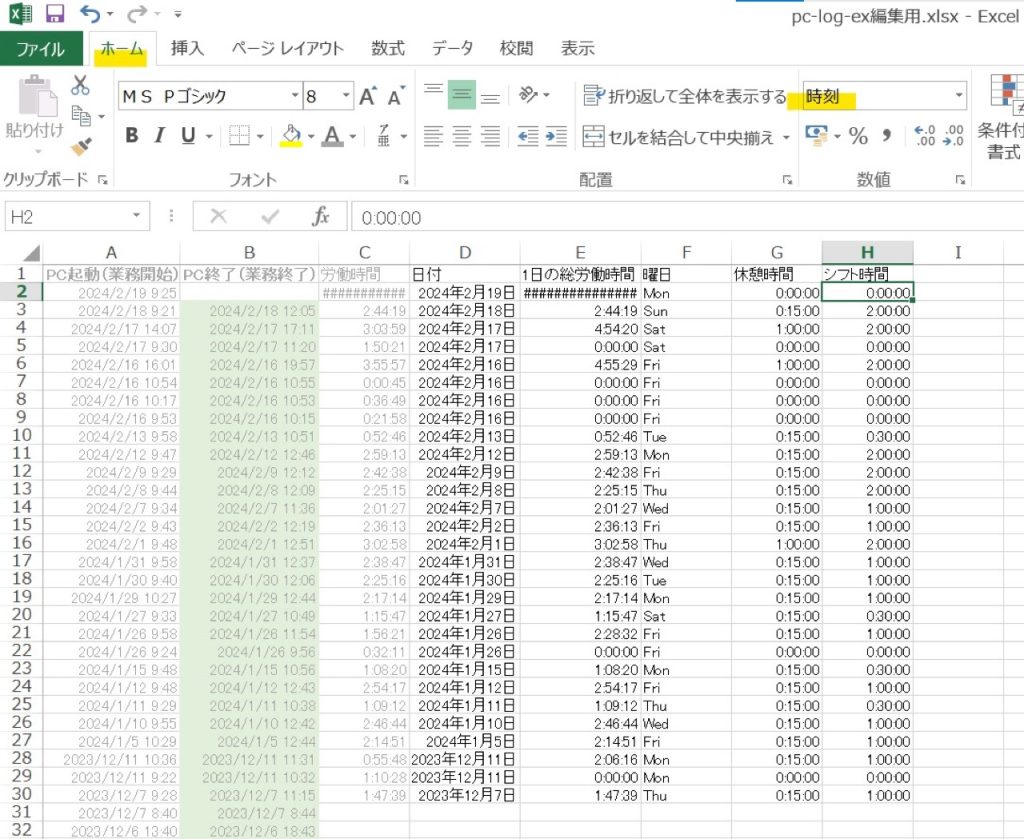Open the ファイル tab
1024x839 pixels.
tap(41, 49)
